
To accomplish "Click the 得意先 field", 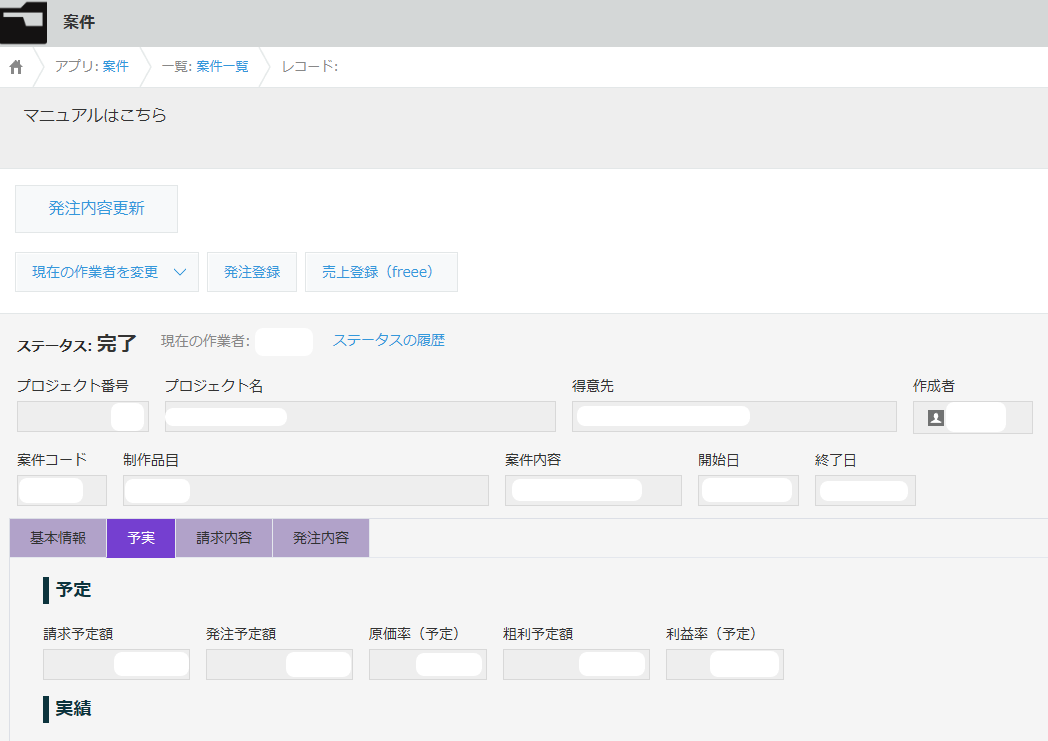I will coord(734,417).
